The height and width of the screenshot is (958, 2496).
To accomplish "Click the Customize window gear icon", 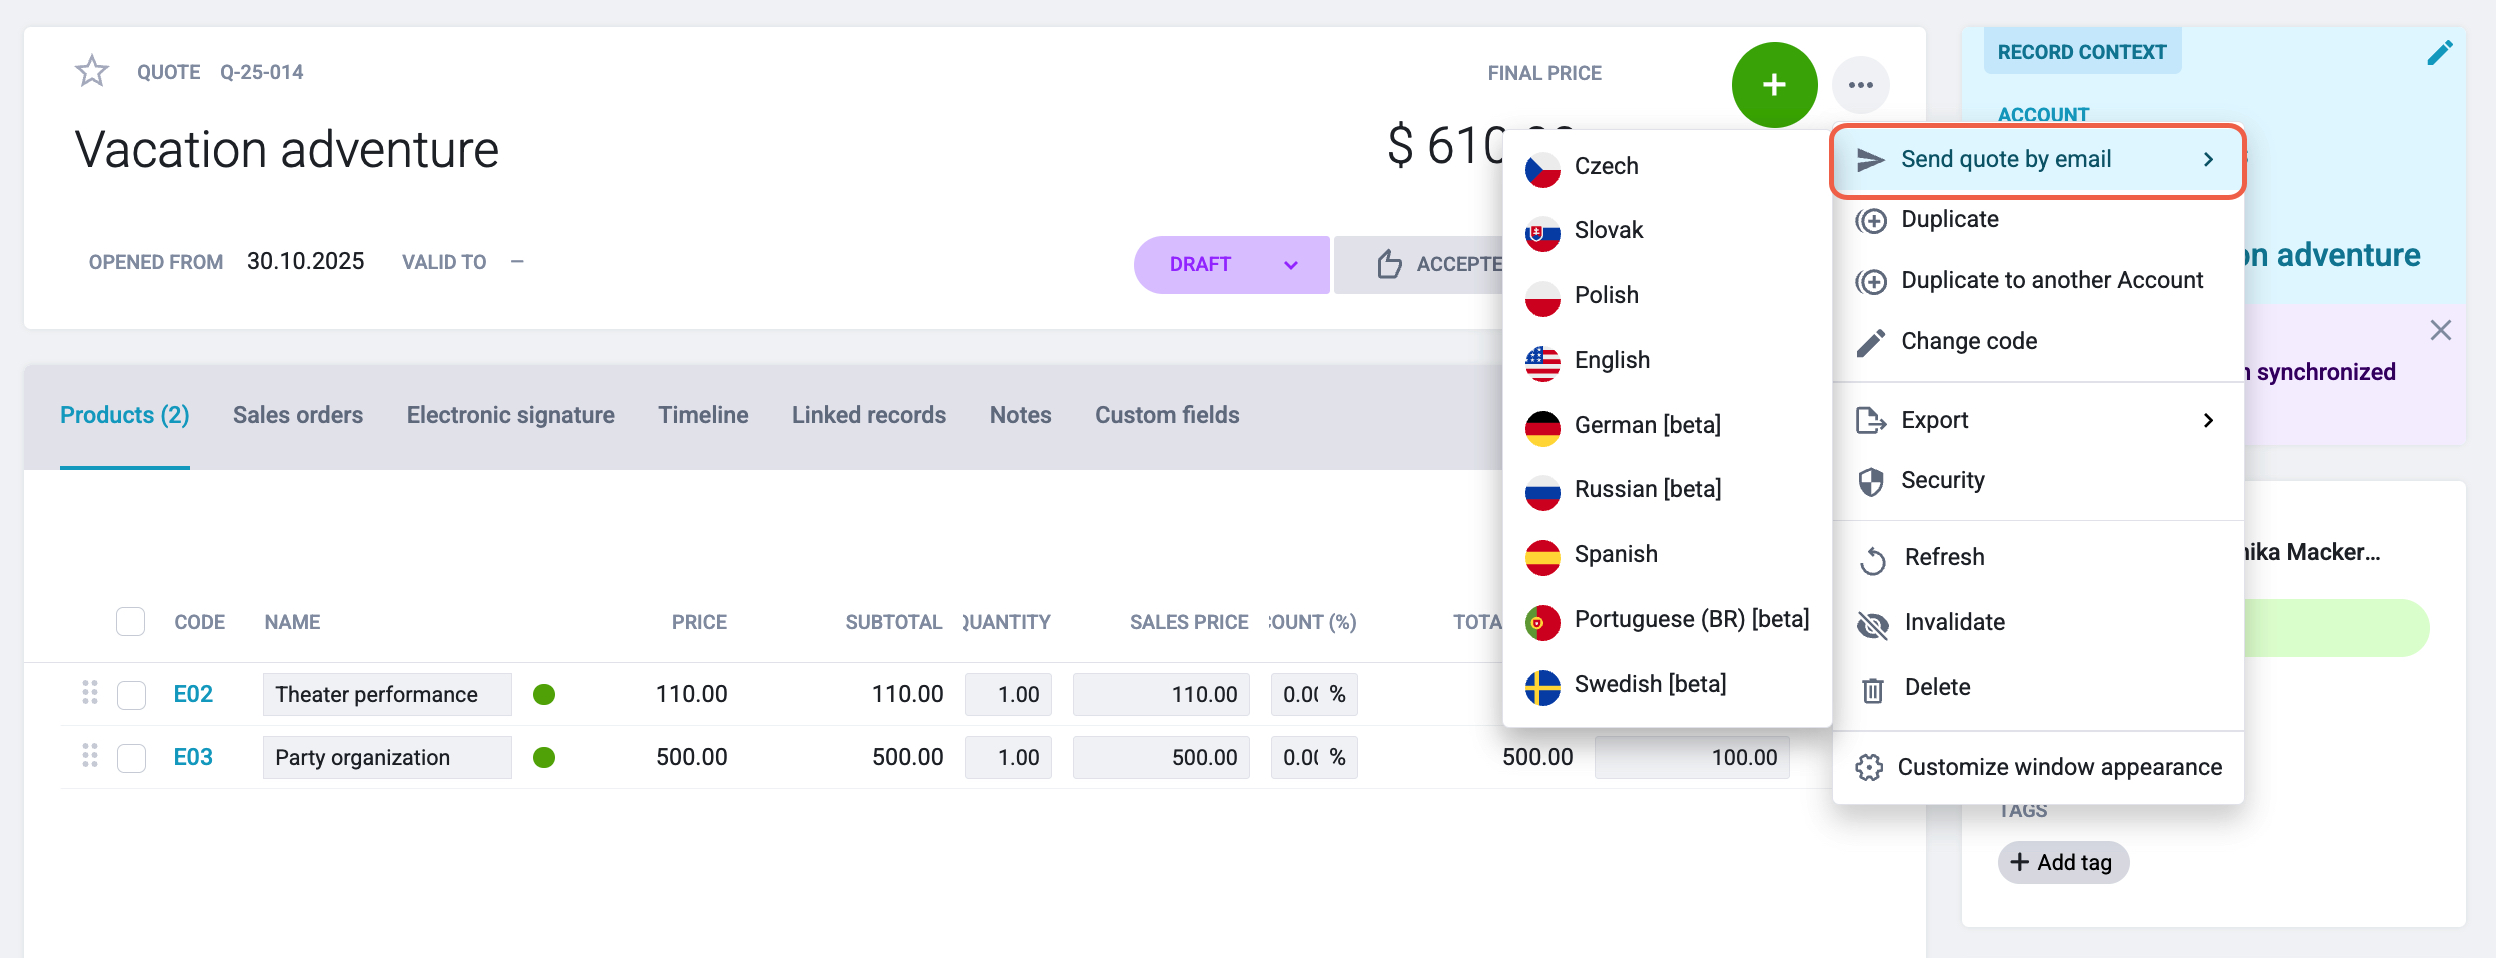I will click(1869, 768).
